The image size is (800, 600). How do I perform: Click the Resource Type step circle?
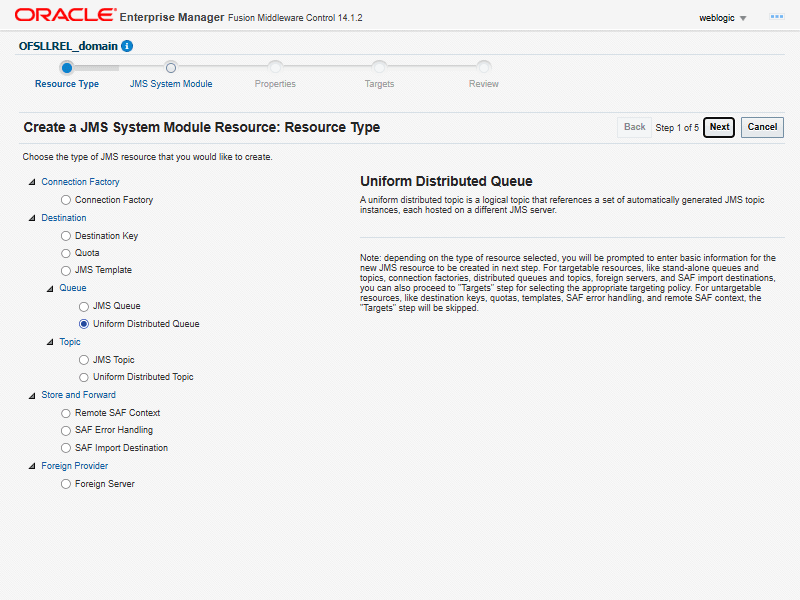coord(66,67)
